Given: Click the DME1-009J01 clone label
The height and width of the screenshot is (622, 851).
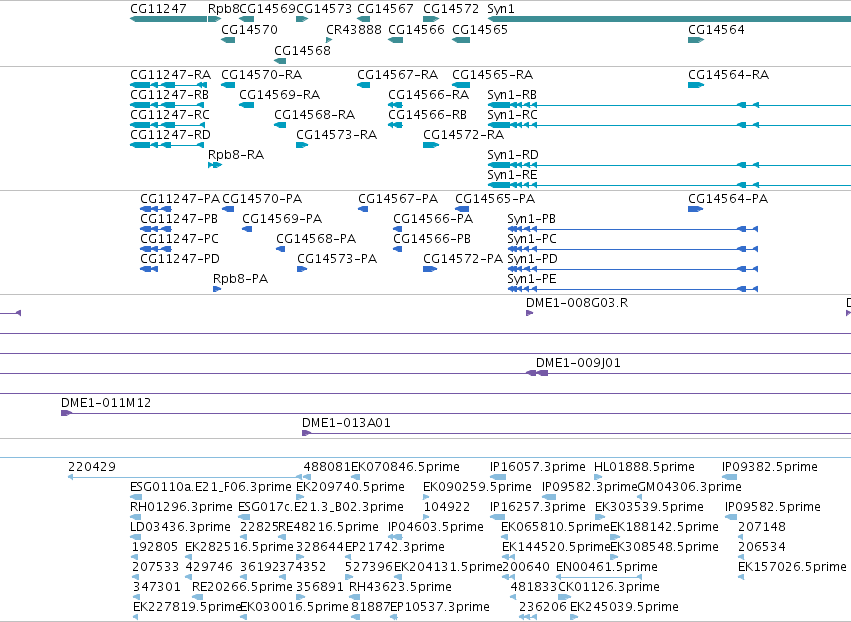Looking at the screenshot, I should [x=578, y=363].
